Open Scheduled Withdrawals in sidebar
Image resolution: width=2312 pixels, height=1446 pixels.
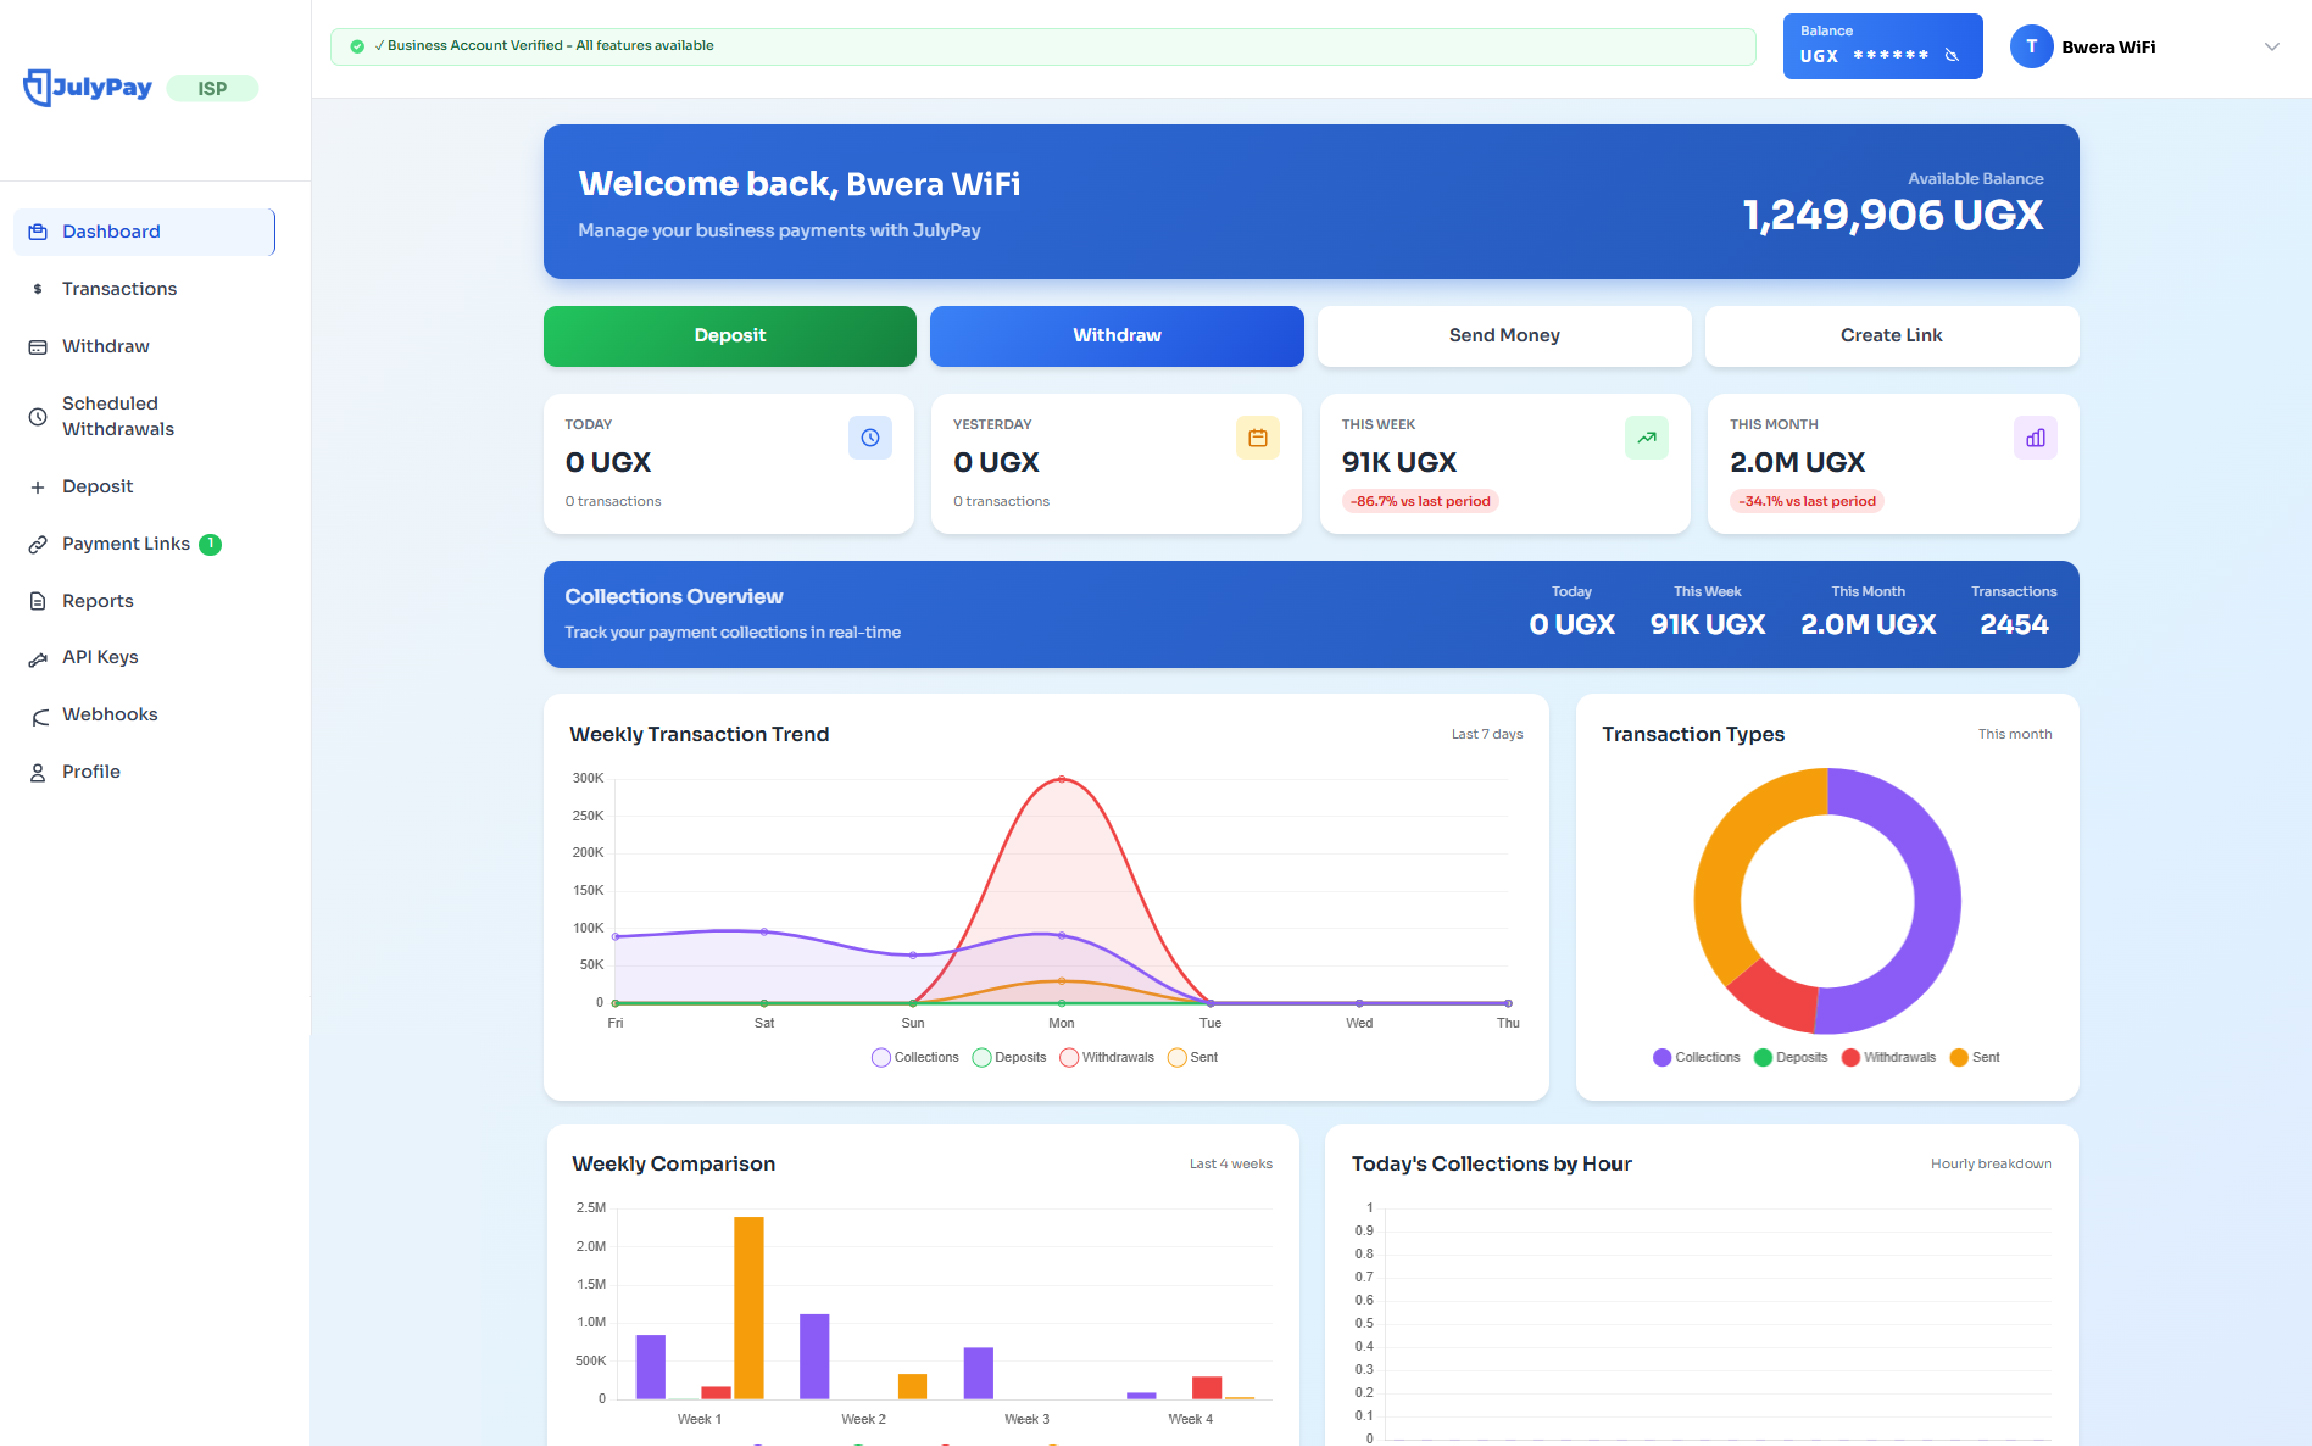tap(117, 416)
